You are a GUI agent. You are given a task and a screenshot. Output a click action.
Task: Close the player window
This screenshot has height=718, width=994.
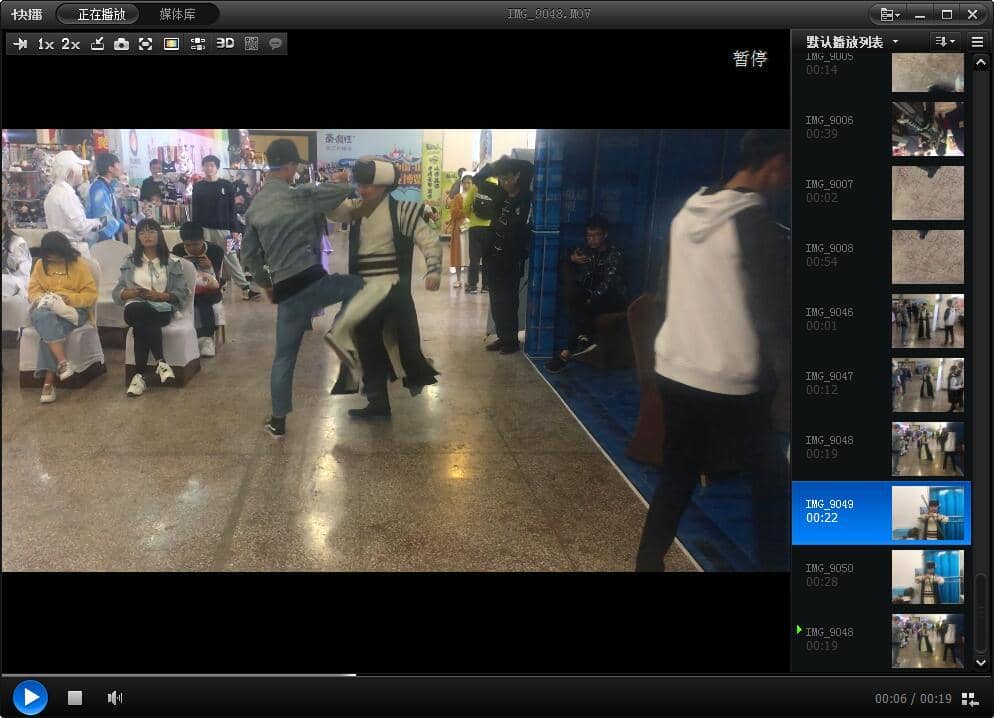(972, 14)
